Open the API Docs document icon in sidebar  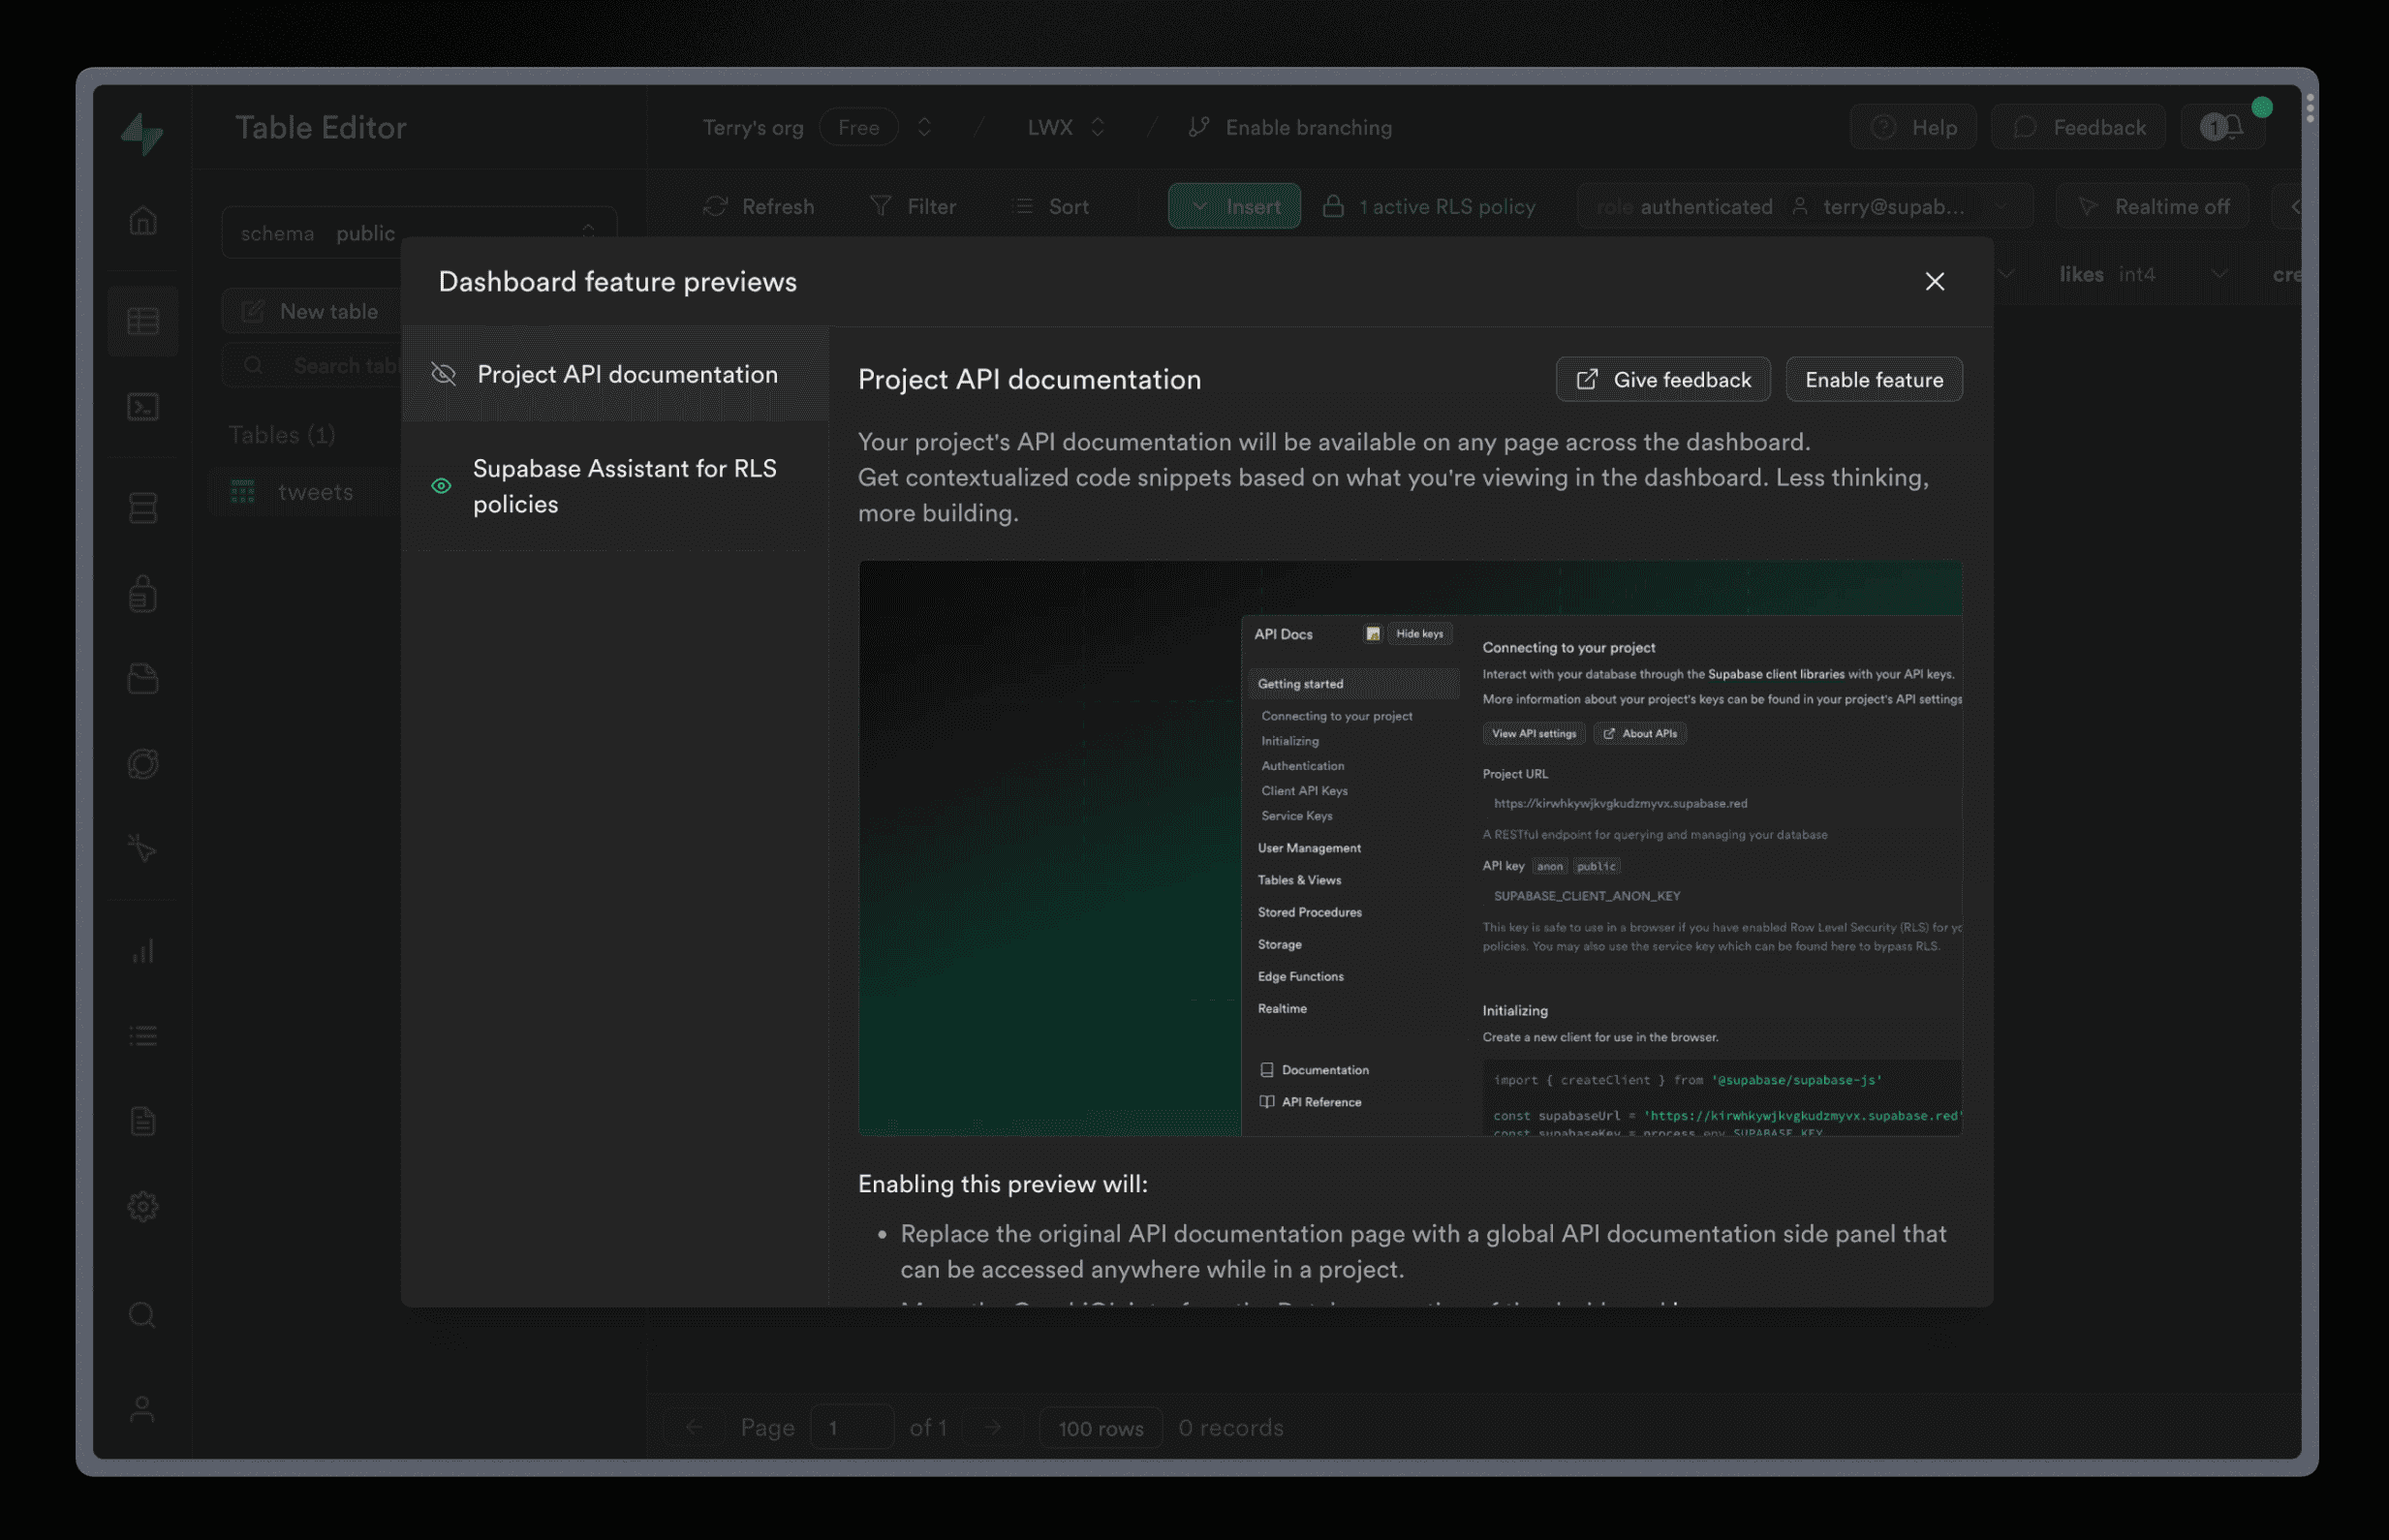143,1121
